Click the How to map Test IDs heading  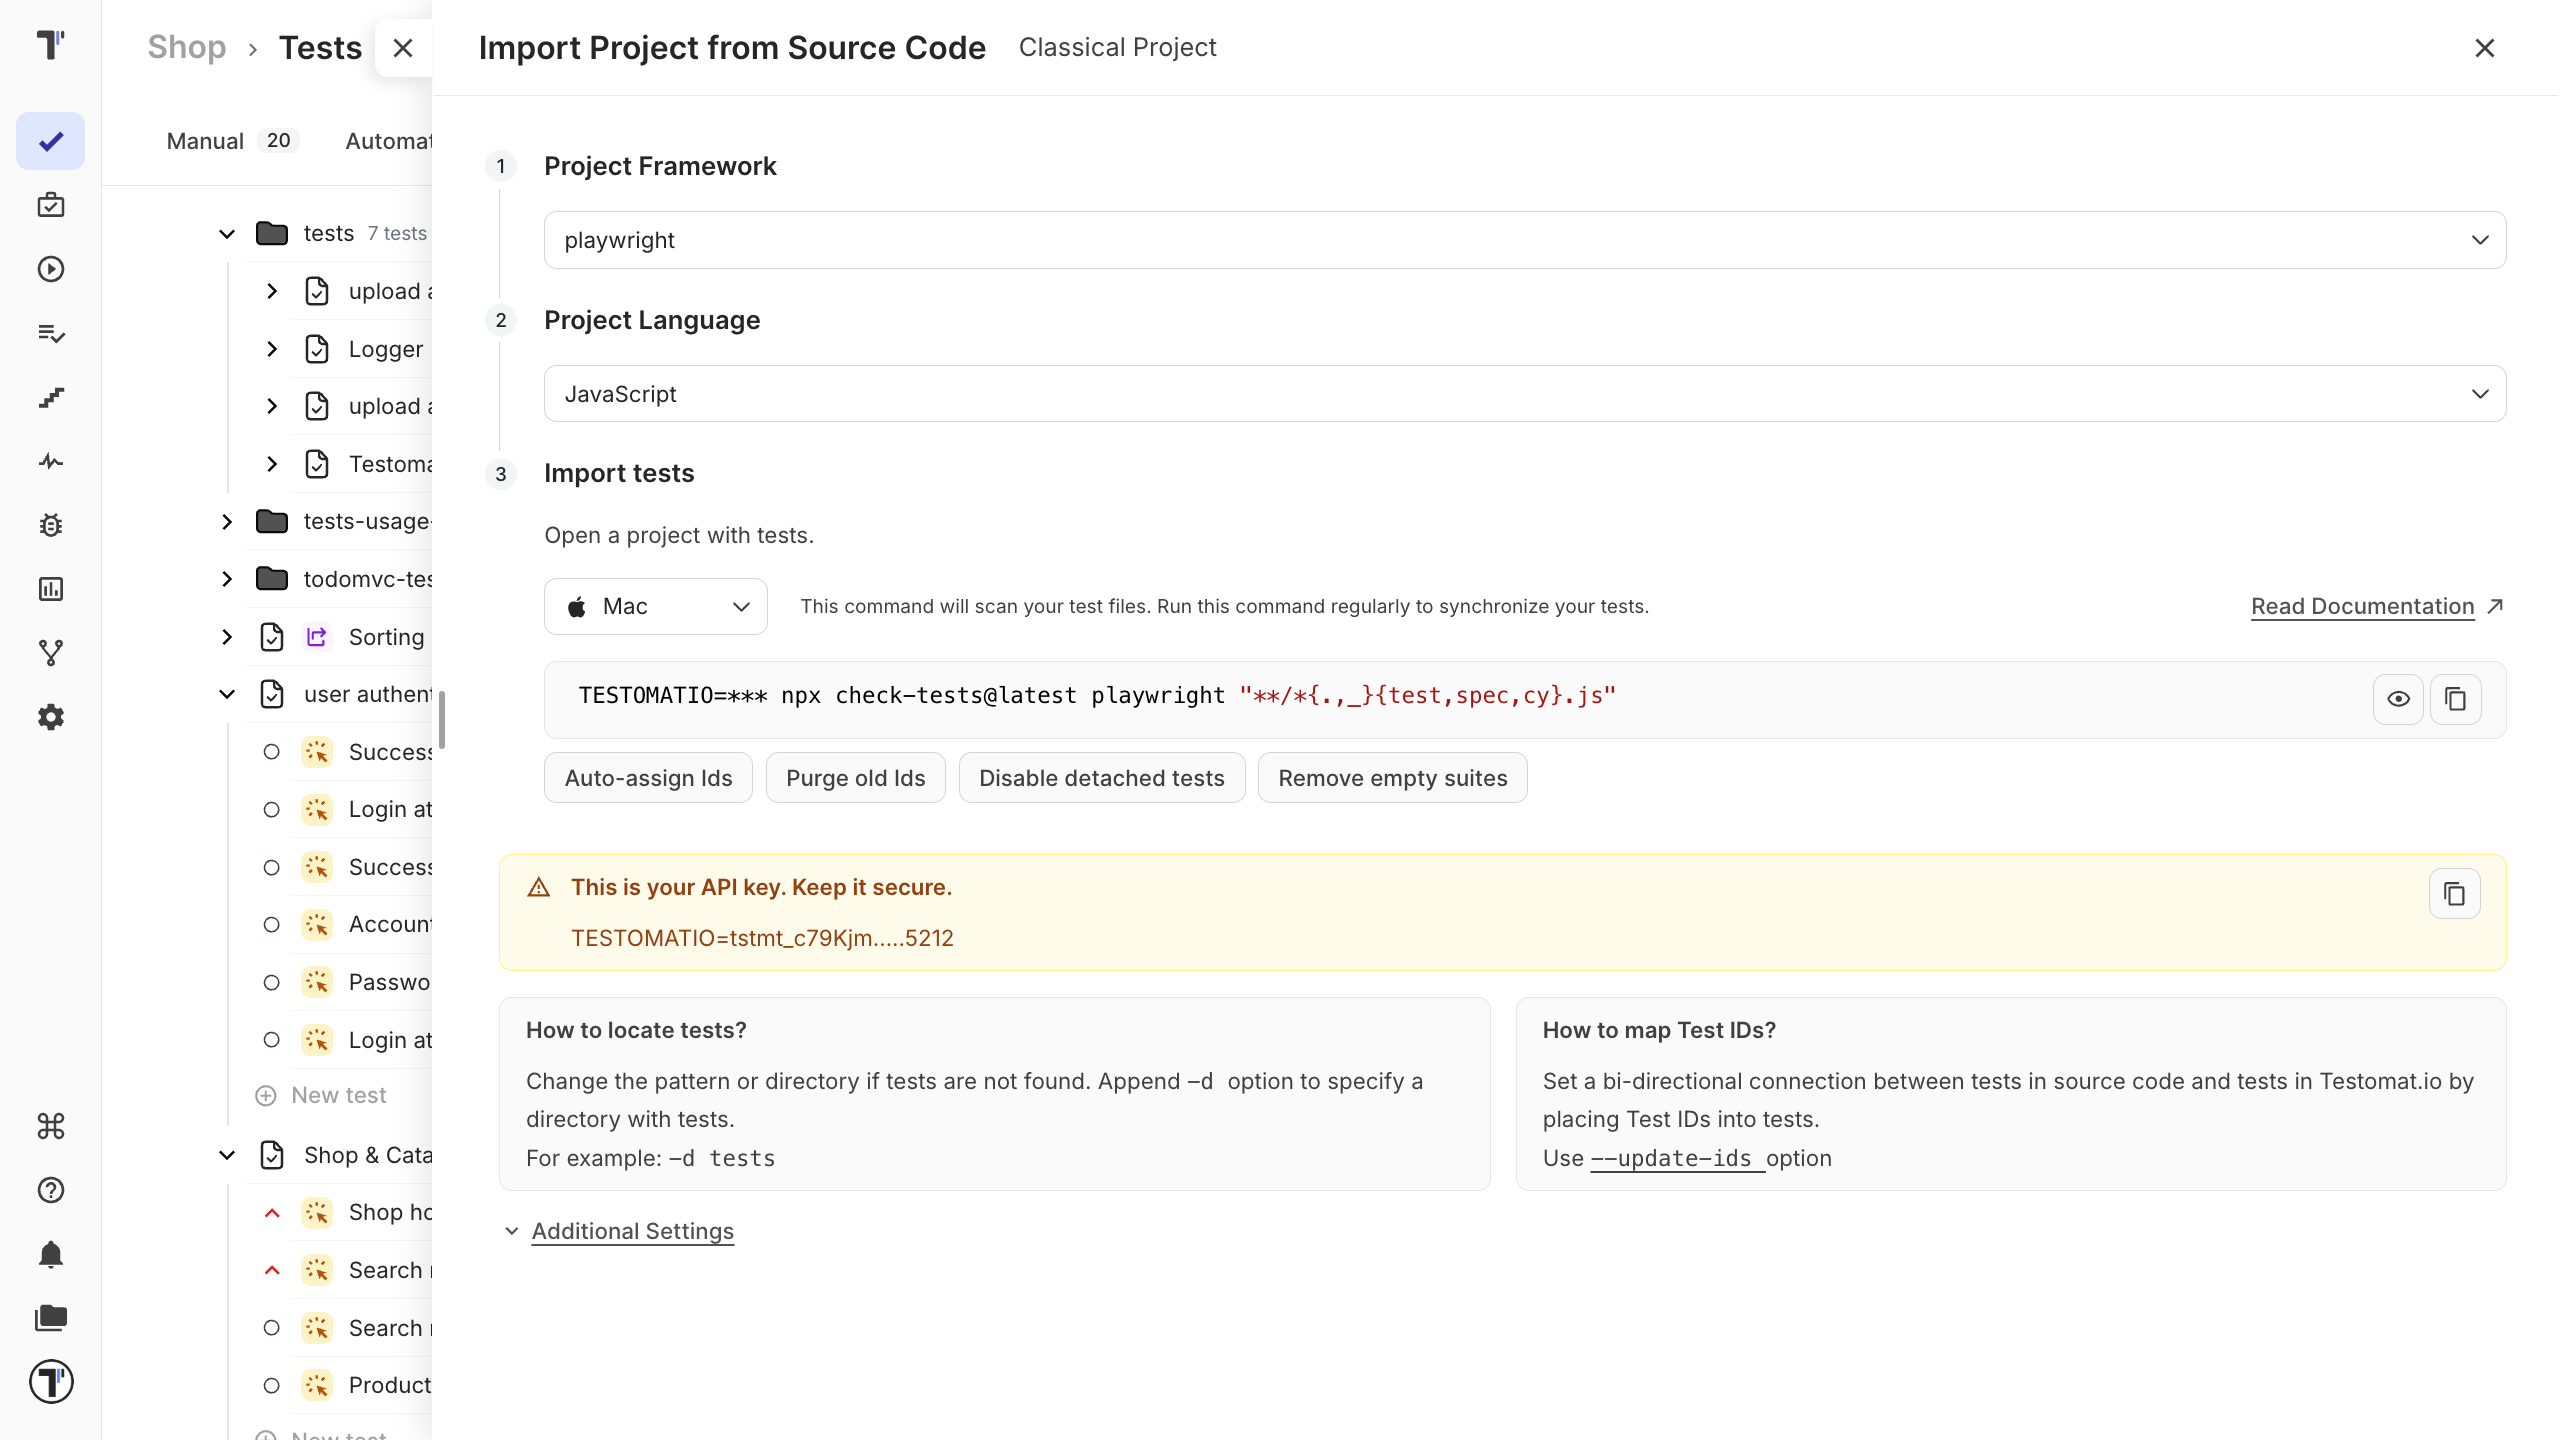1659,1030
